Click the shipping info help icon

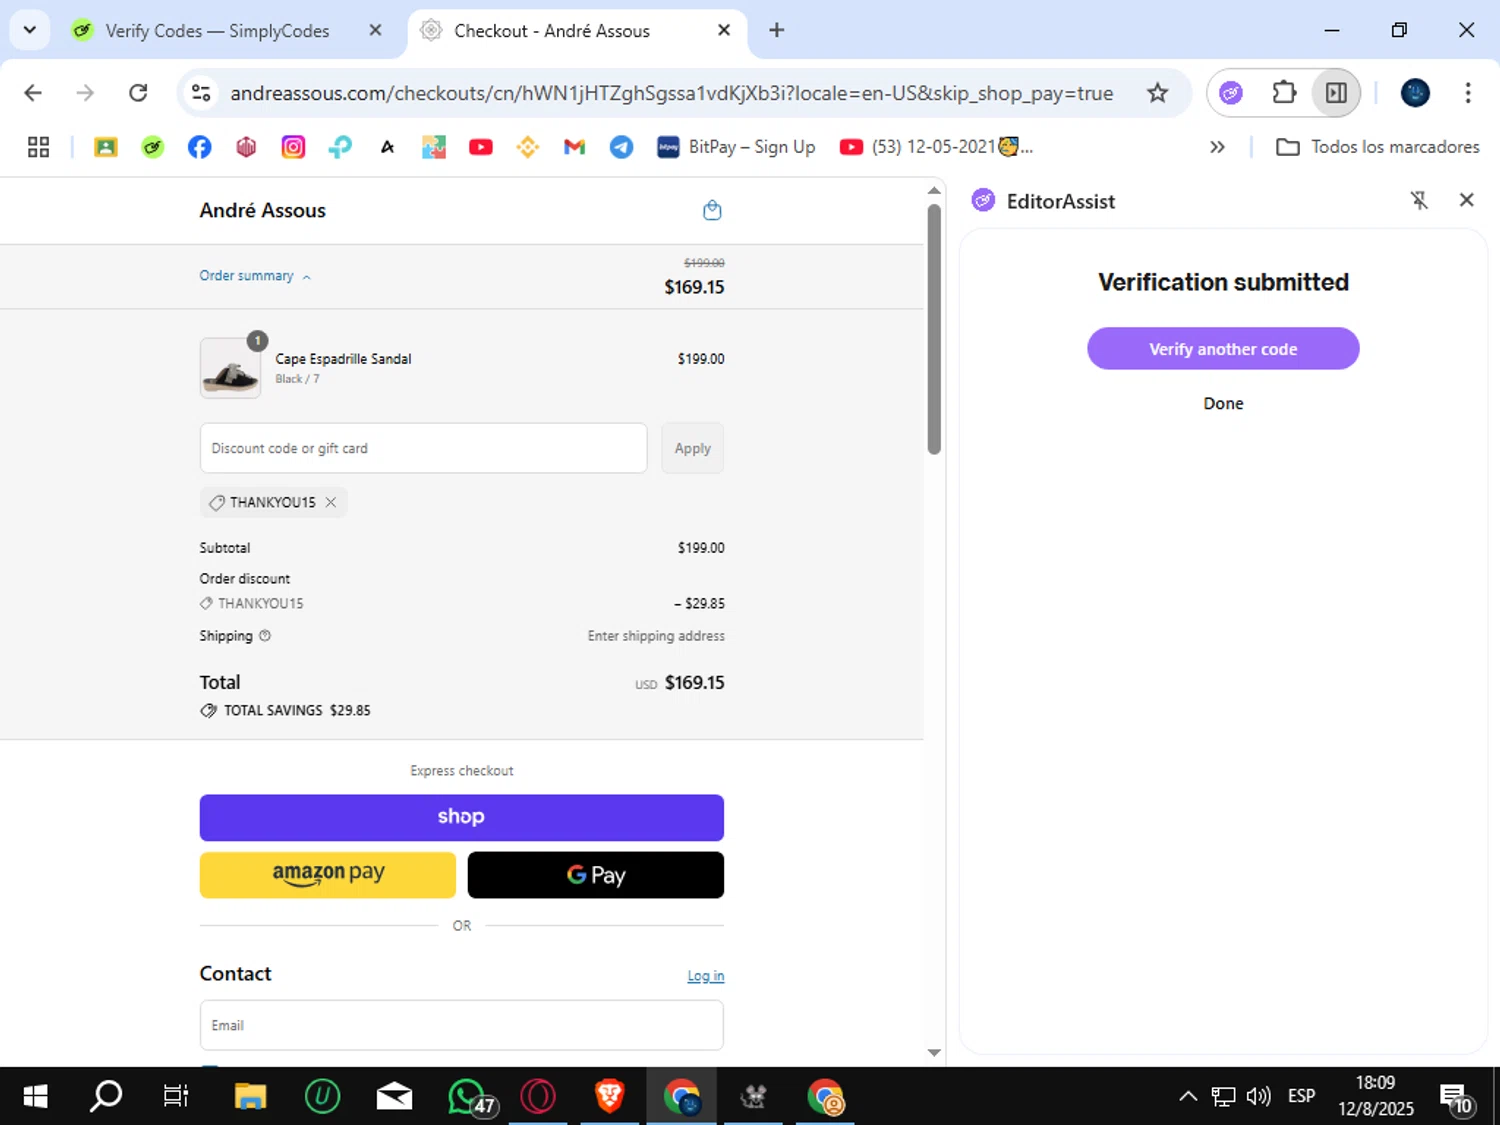[x=265, y=636]
